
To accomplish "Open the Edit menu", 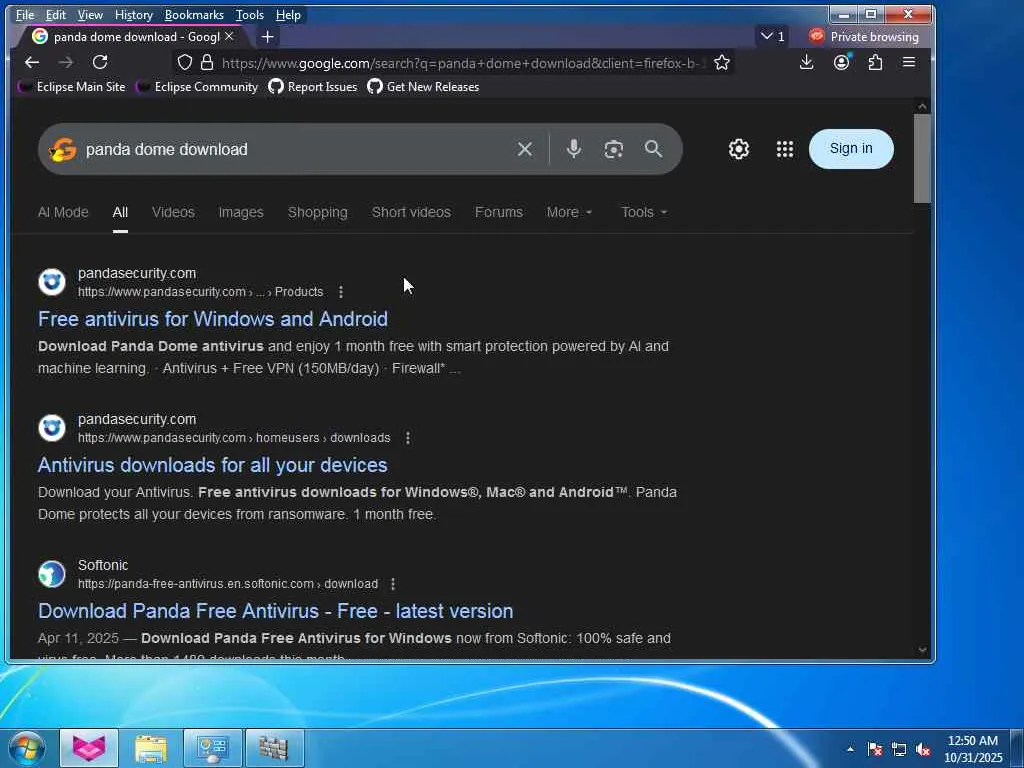I will [56, 14].
